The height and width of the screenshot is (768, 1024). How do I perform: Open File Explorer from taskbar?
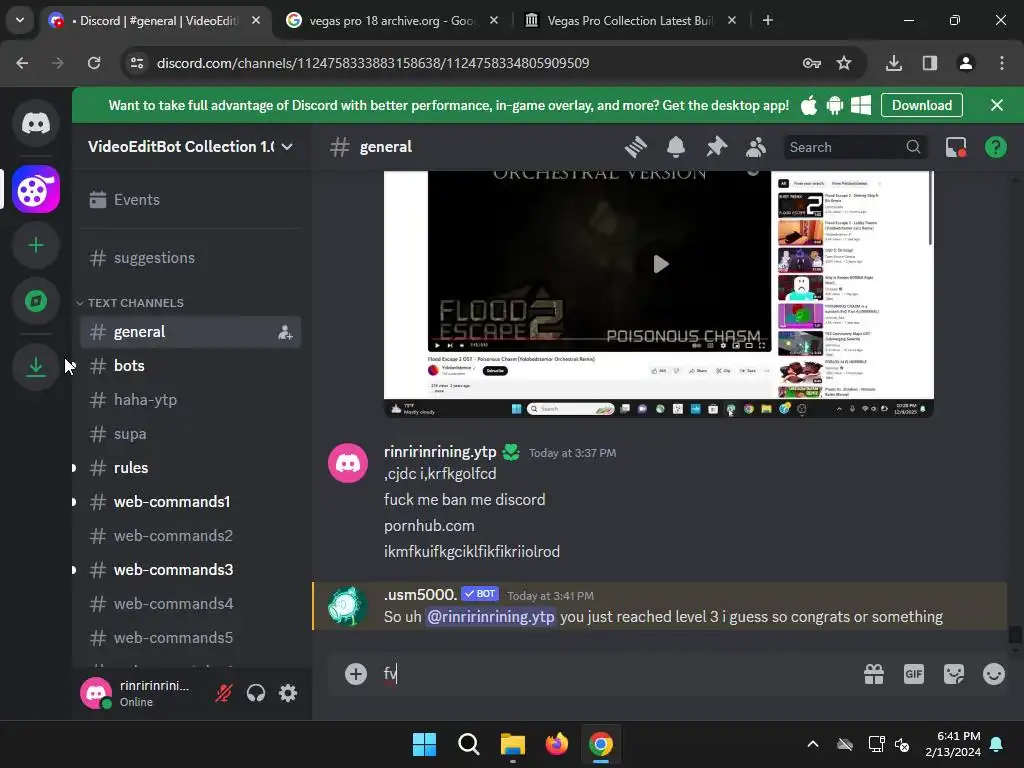click(x=513, y=744)
